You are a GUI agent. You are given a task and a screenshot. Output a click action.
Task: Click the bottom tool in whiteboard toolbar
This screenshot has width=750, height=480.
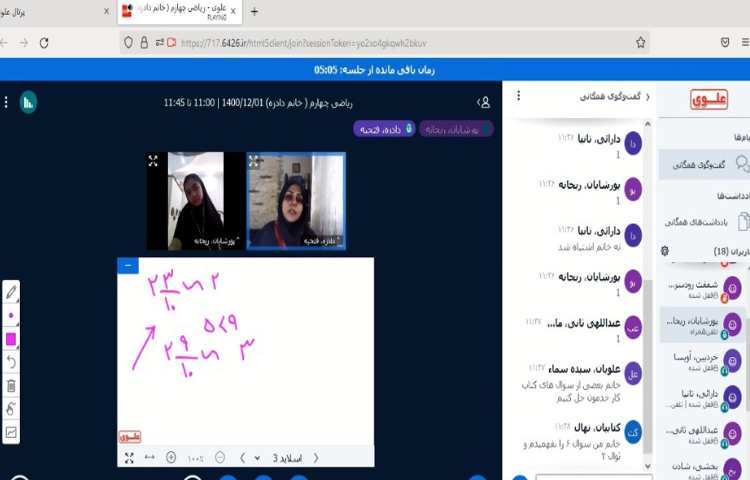11,432
